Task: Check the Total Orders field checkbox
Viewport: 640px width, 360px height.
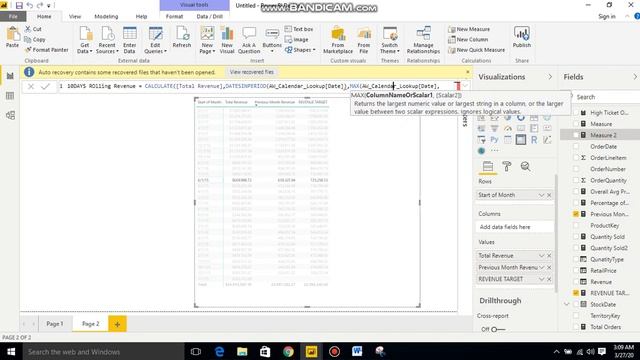Action: pos(576,327)
